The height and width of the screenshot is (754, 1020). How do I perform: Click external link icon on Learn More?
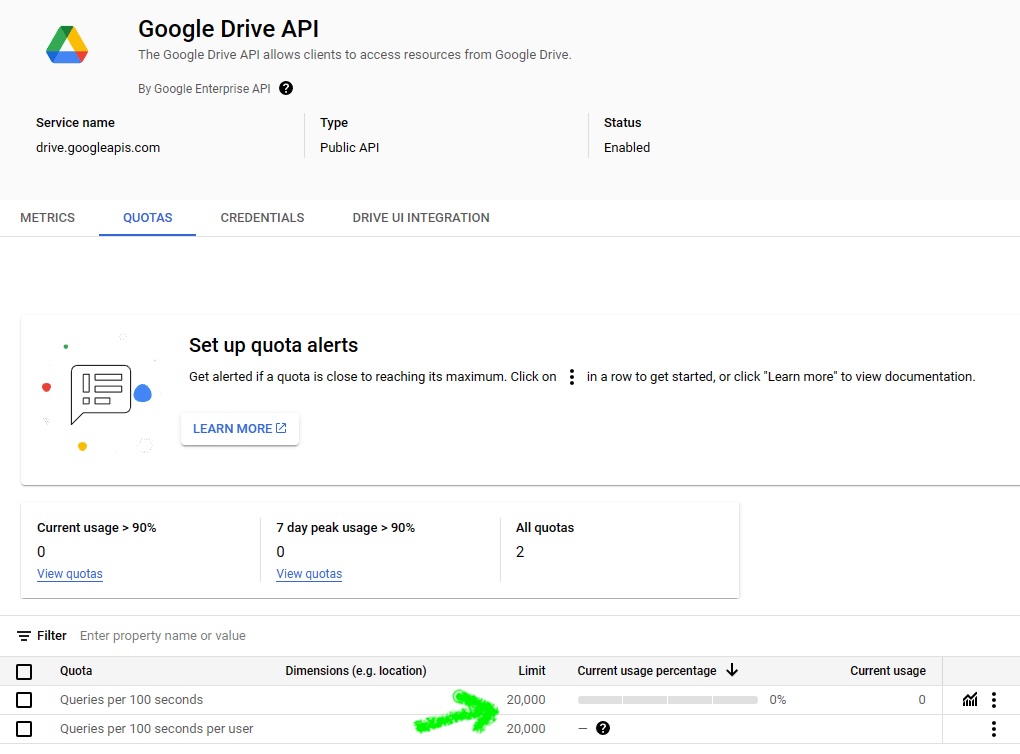(281, 428)
